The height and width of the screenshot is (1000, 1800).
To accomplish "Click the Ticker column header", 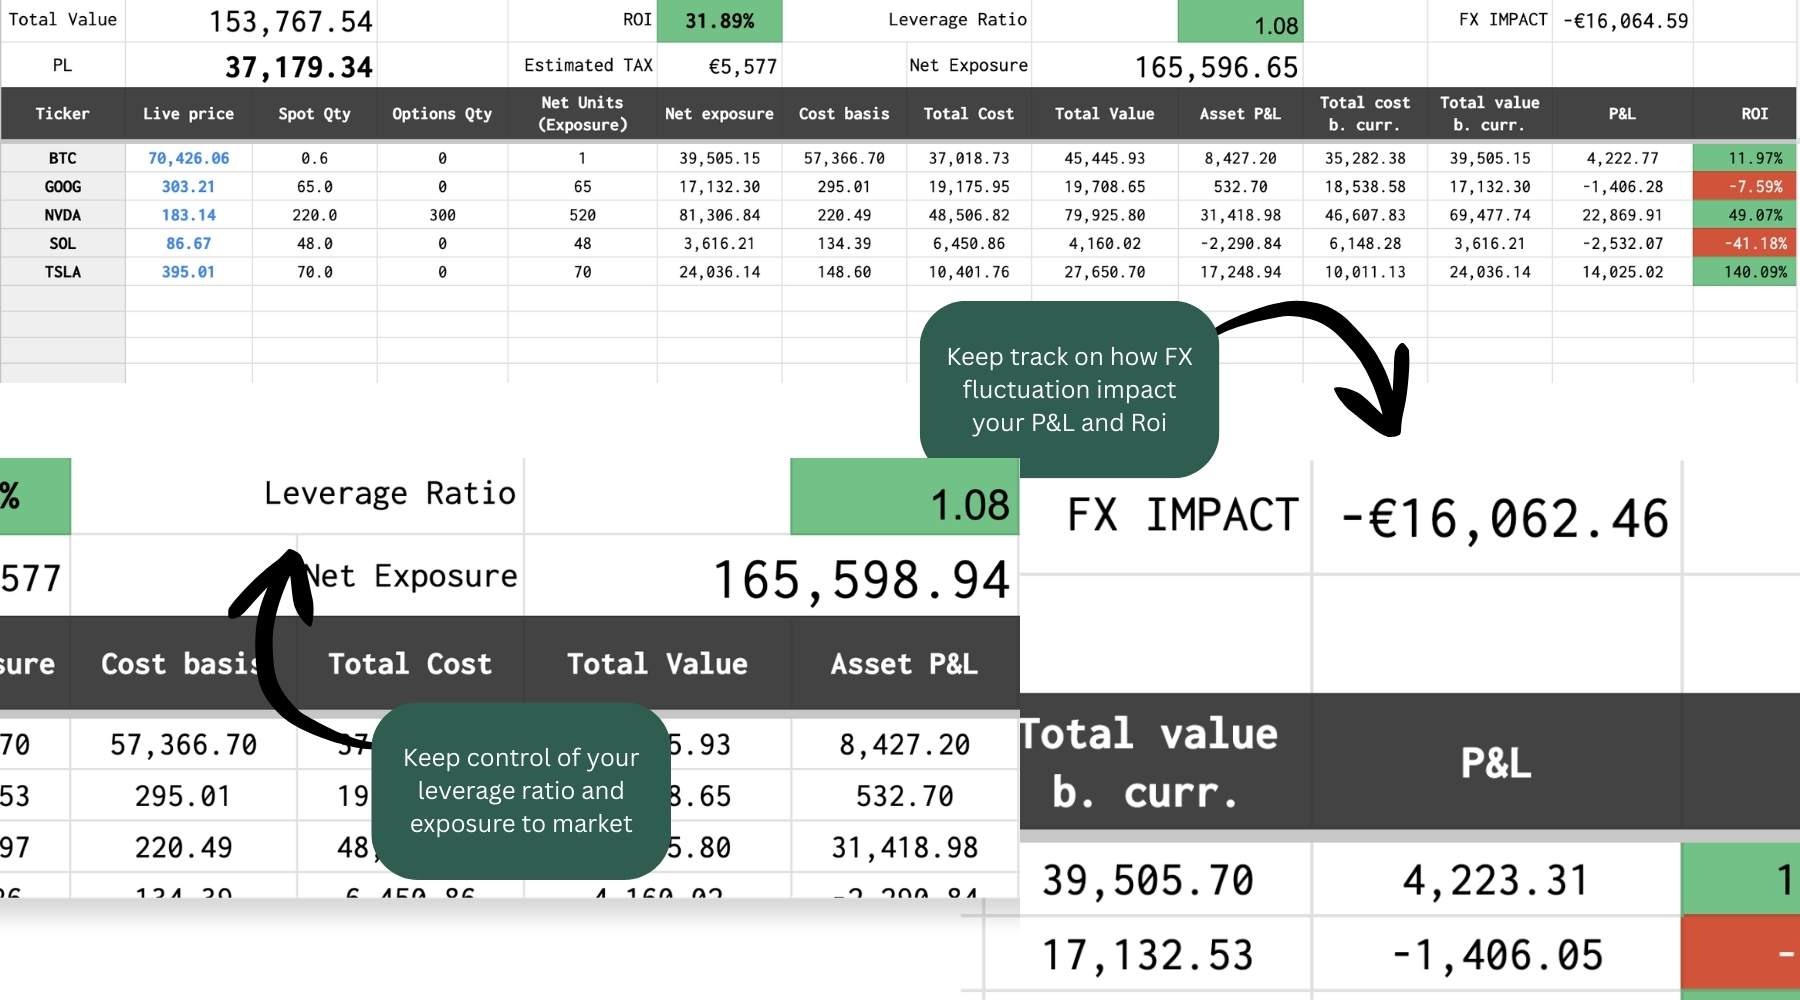I will click(x=62, y=114).
